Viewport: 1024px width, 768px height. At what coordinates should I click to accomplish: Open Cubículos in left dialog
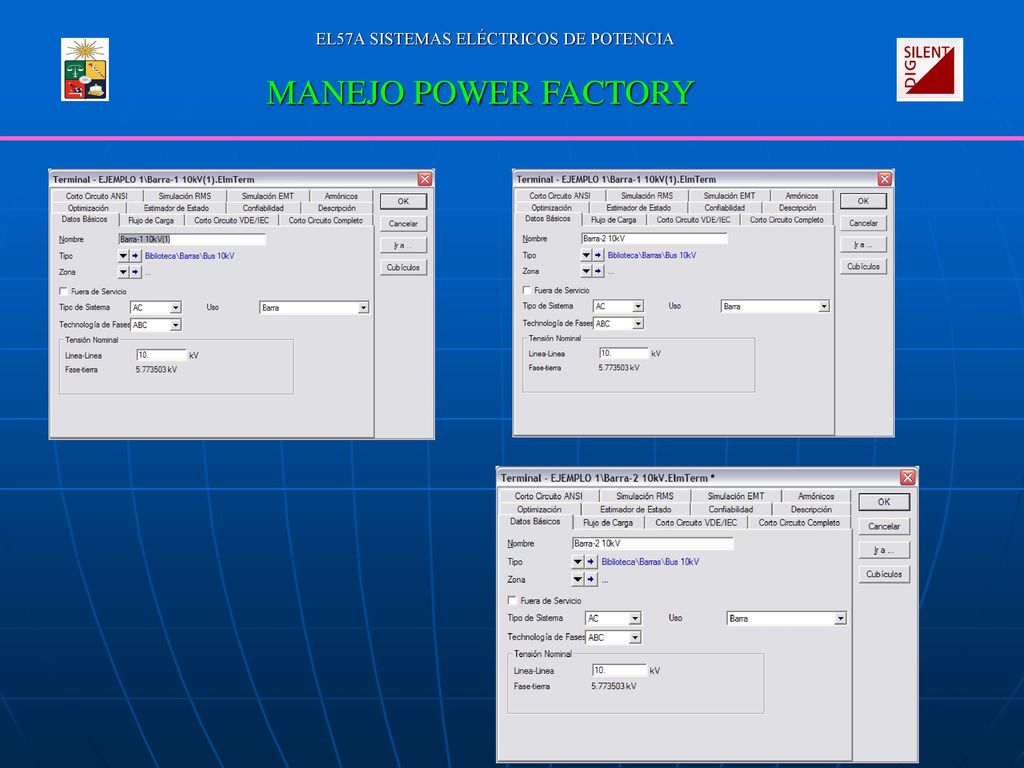[x=403, y=267]
